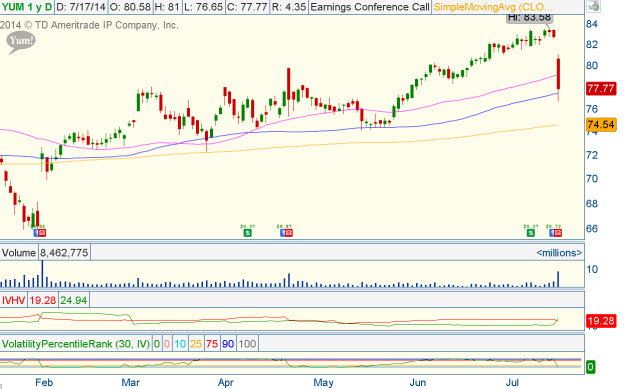Click the Earnings Conference Call label
The image size is (625, 389).
point(370,7)
